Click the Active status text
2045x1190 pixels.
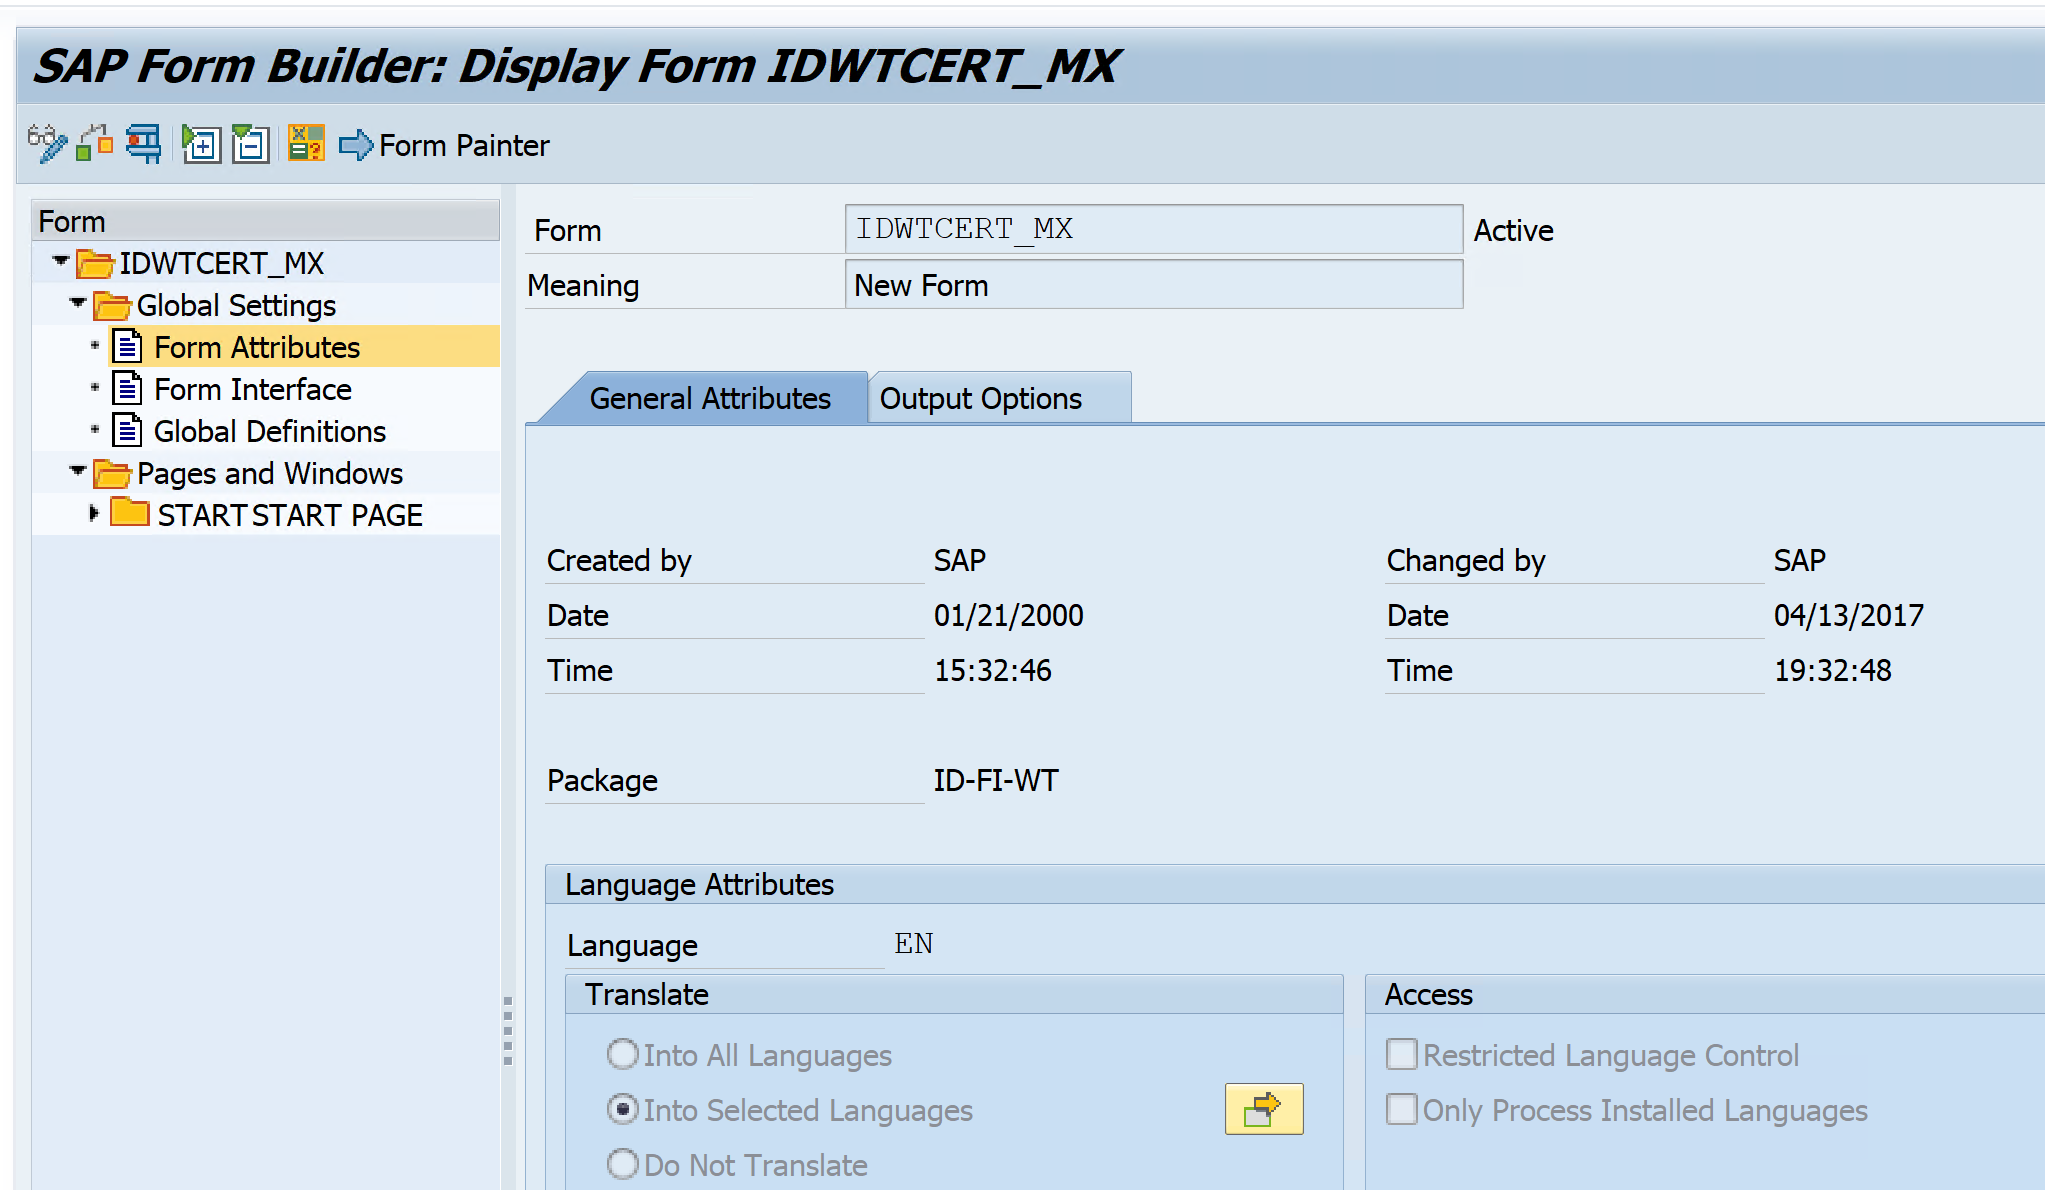[x=1513, y=231]
